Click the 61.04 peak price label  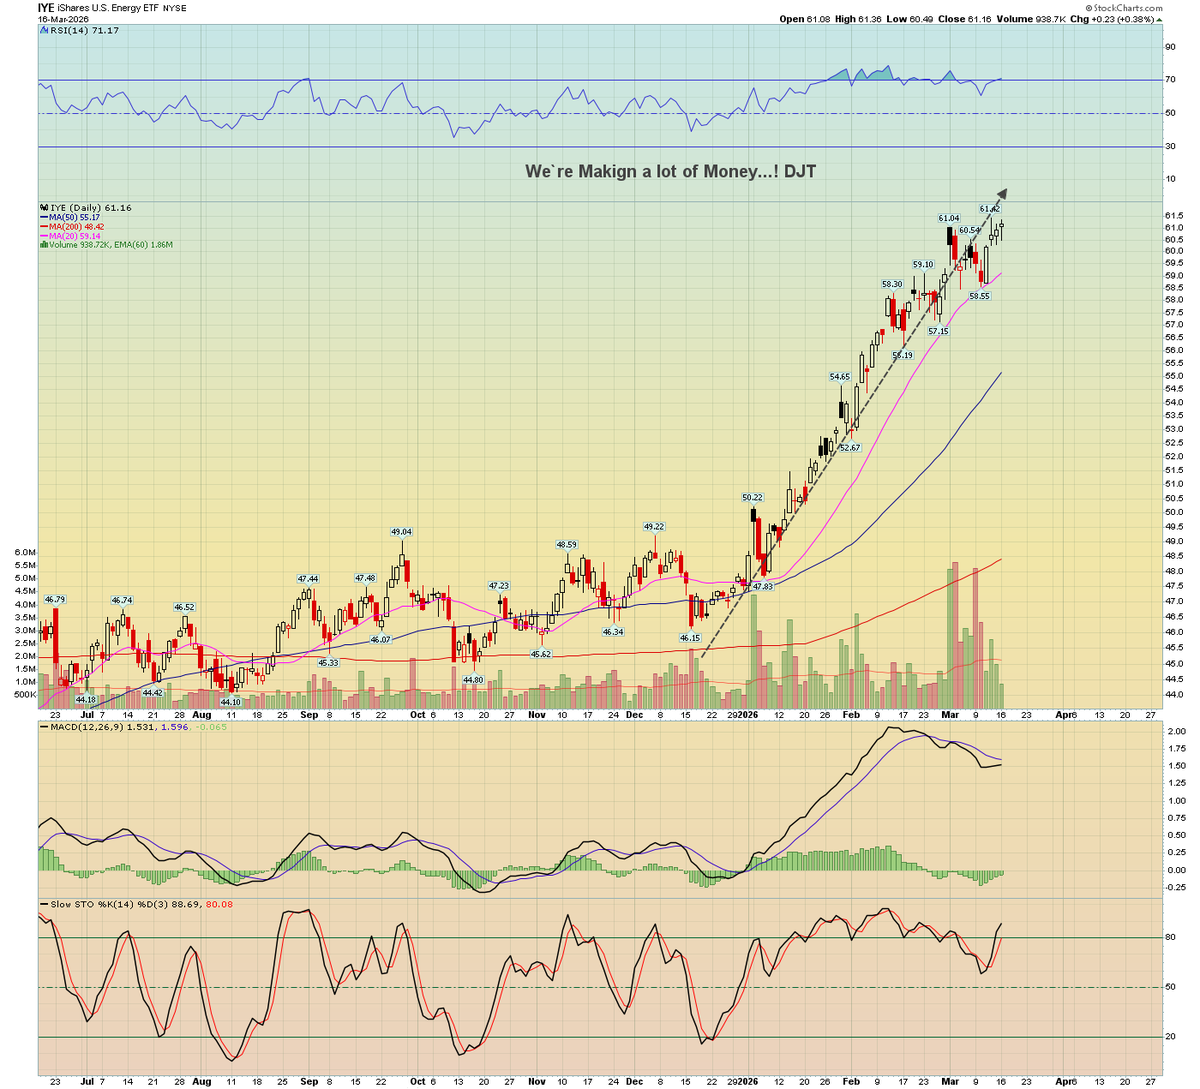point(948,218)
